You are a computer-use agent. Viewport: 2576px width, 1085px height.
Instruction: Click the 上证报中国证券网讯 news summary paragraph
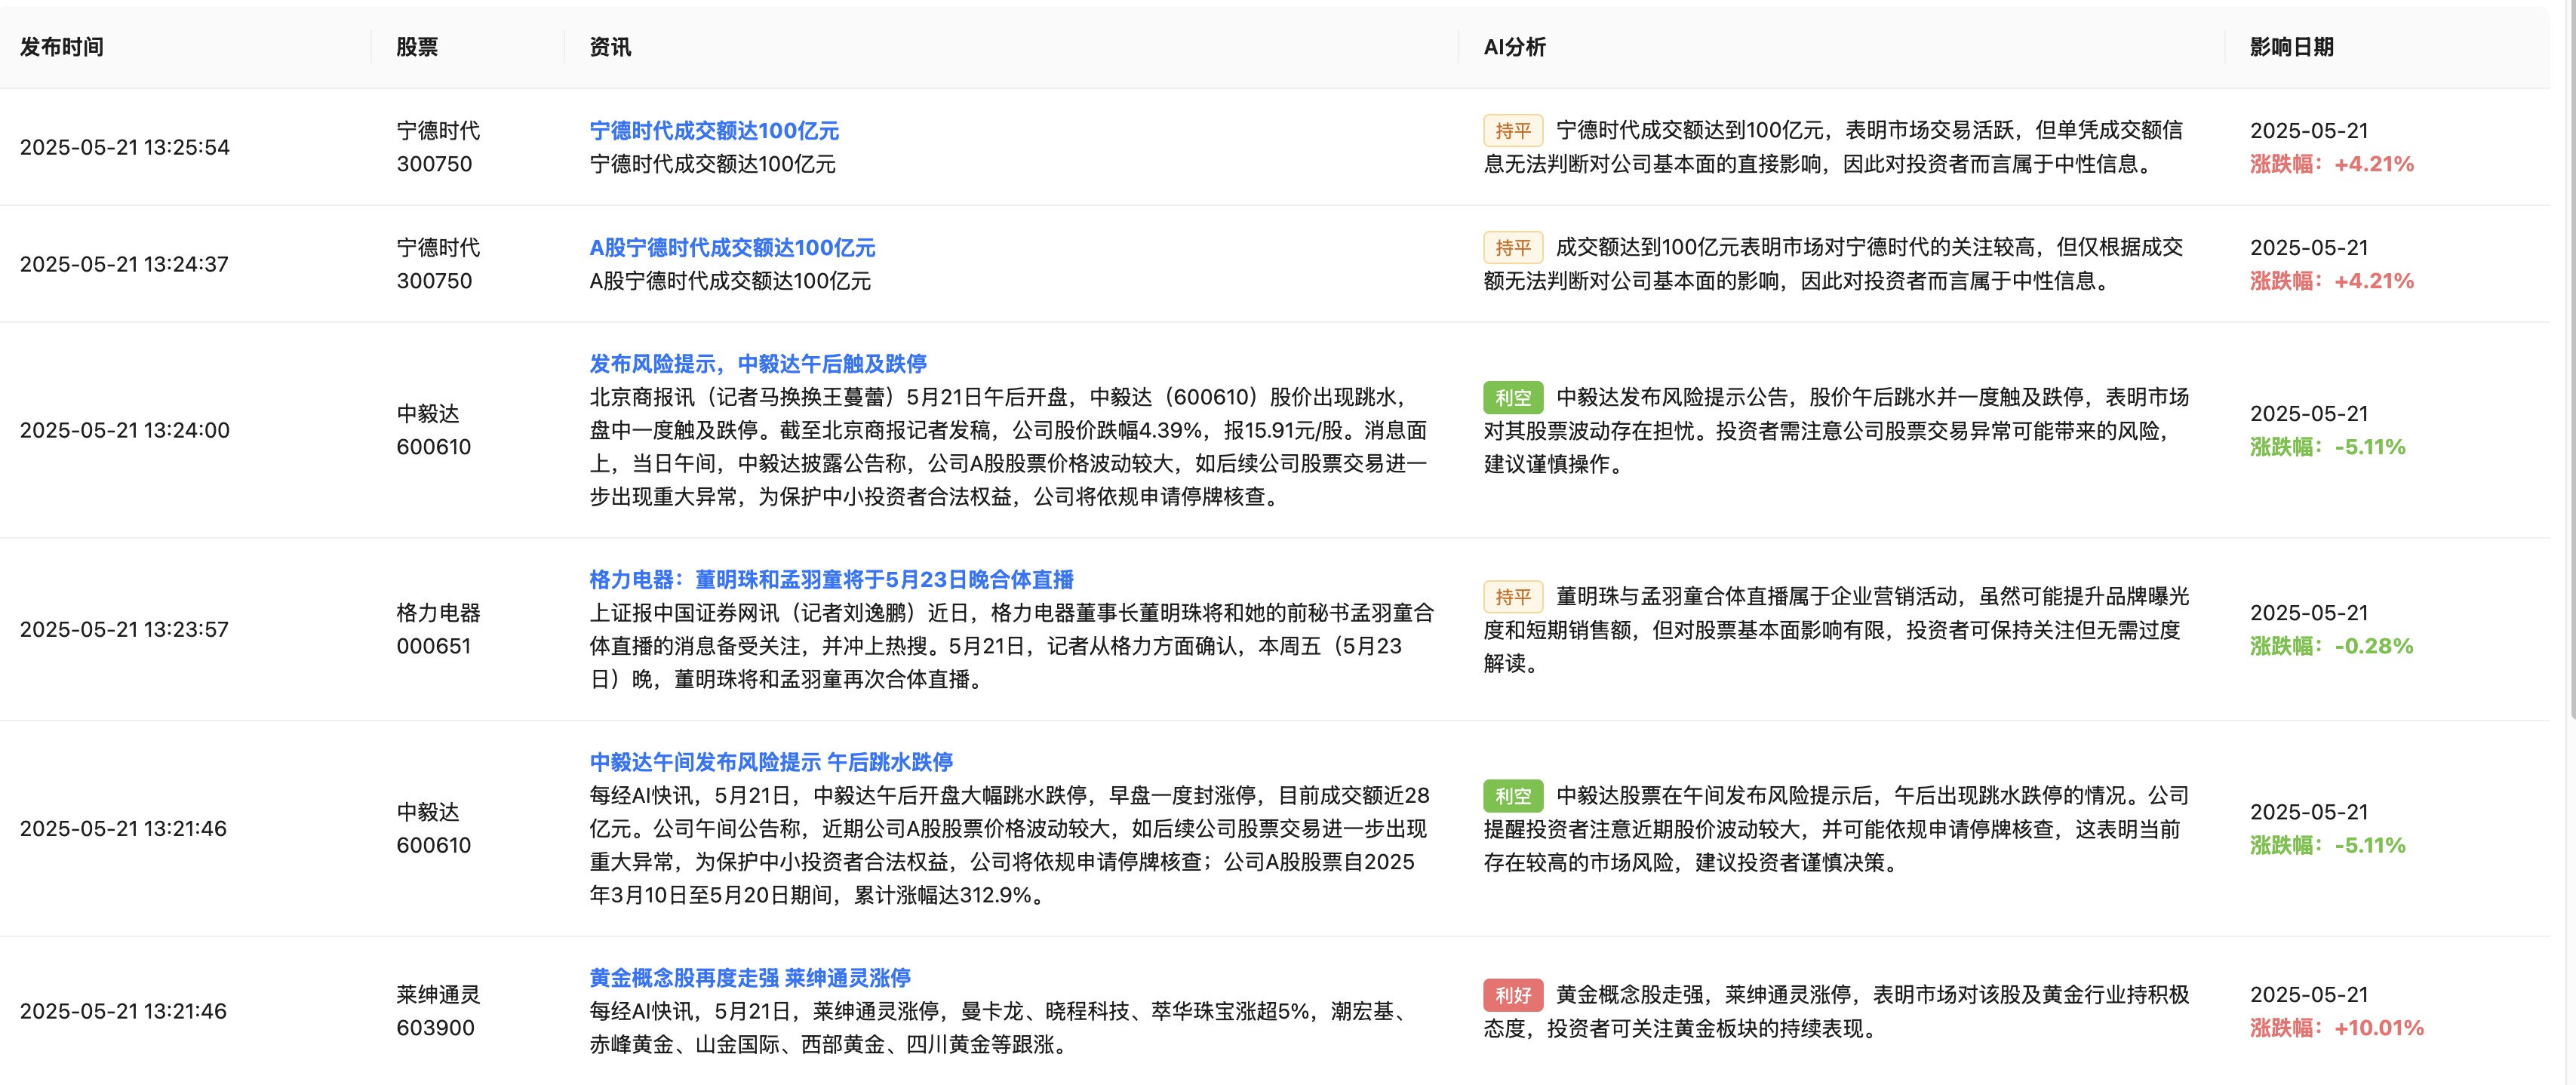tap(1012, 646)
